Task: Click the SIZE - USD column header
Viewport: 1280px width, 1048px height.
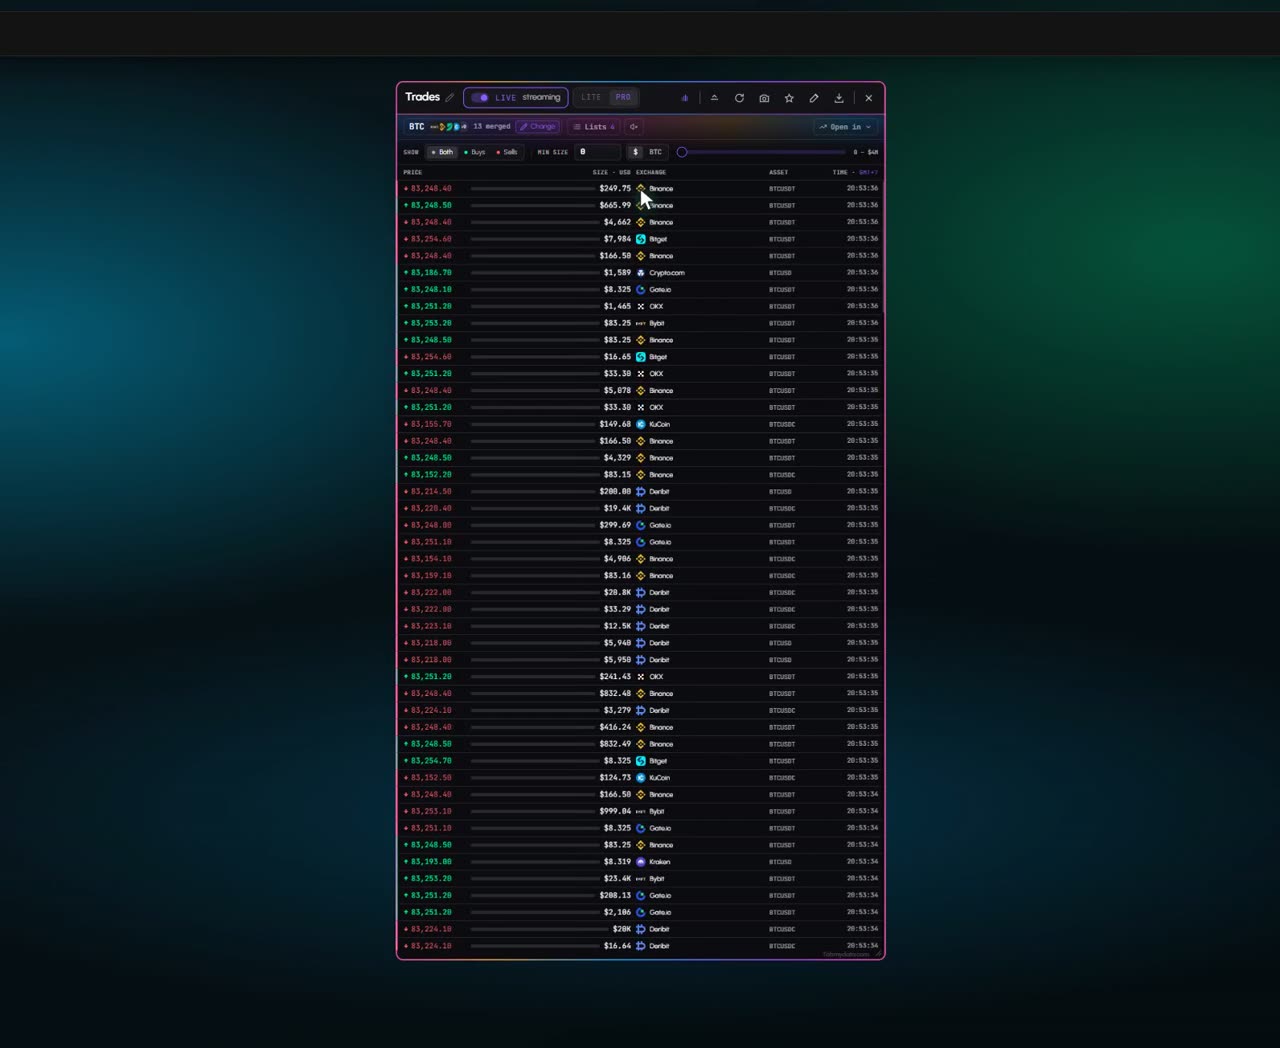Action: coord(612,172)
